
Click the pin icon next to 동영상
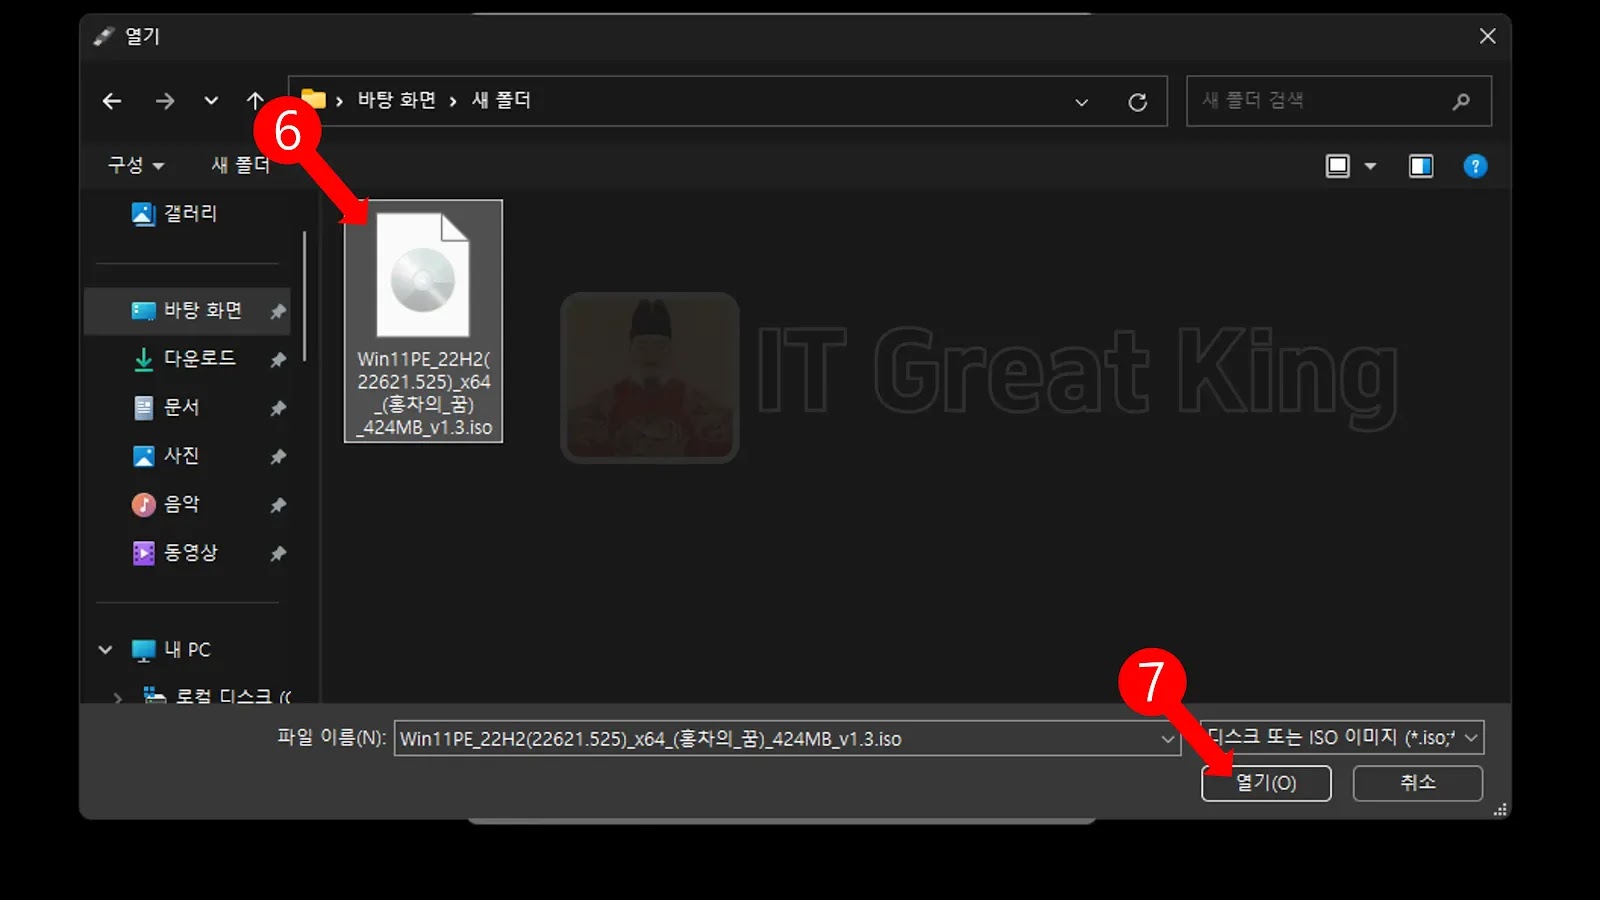coord(278,553)
